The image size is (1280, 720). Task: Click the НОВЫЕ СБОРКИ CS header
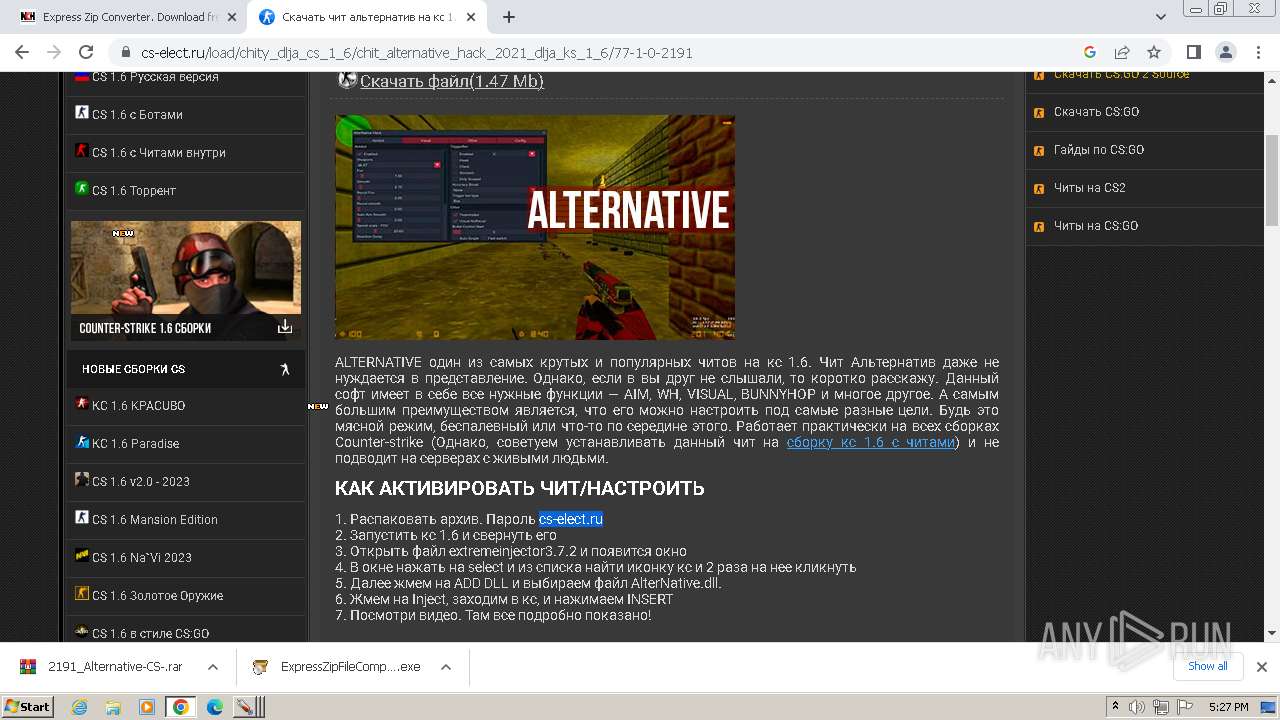click(x=186, y=369)
